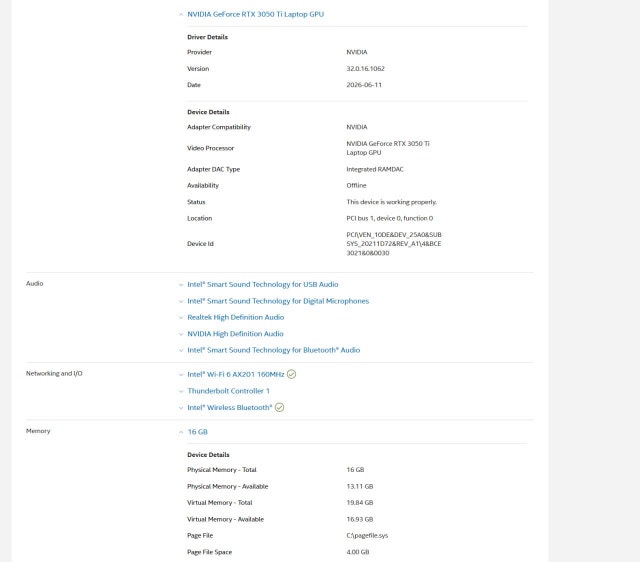
Task: Expand Intel Wi-Fi 6 AX201 160MHz chevron
Action: coord(181,375)
